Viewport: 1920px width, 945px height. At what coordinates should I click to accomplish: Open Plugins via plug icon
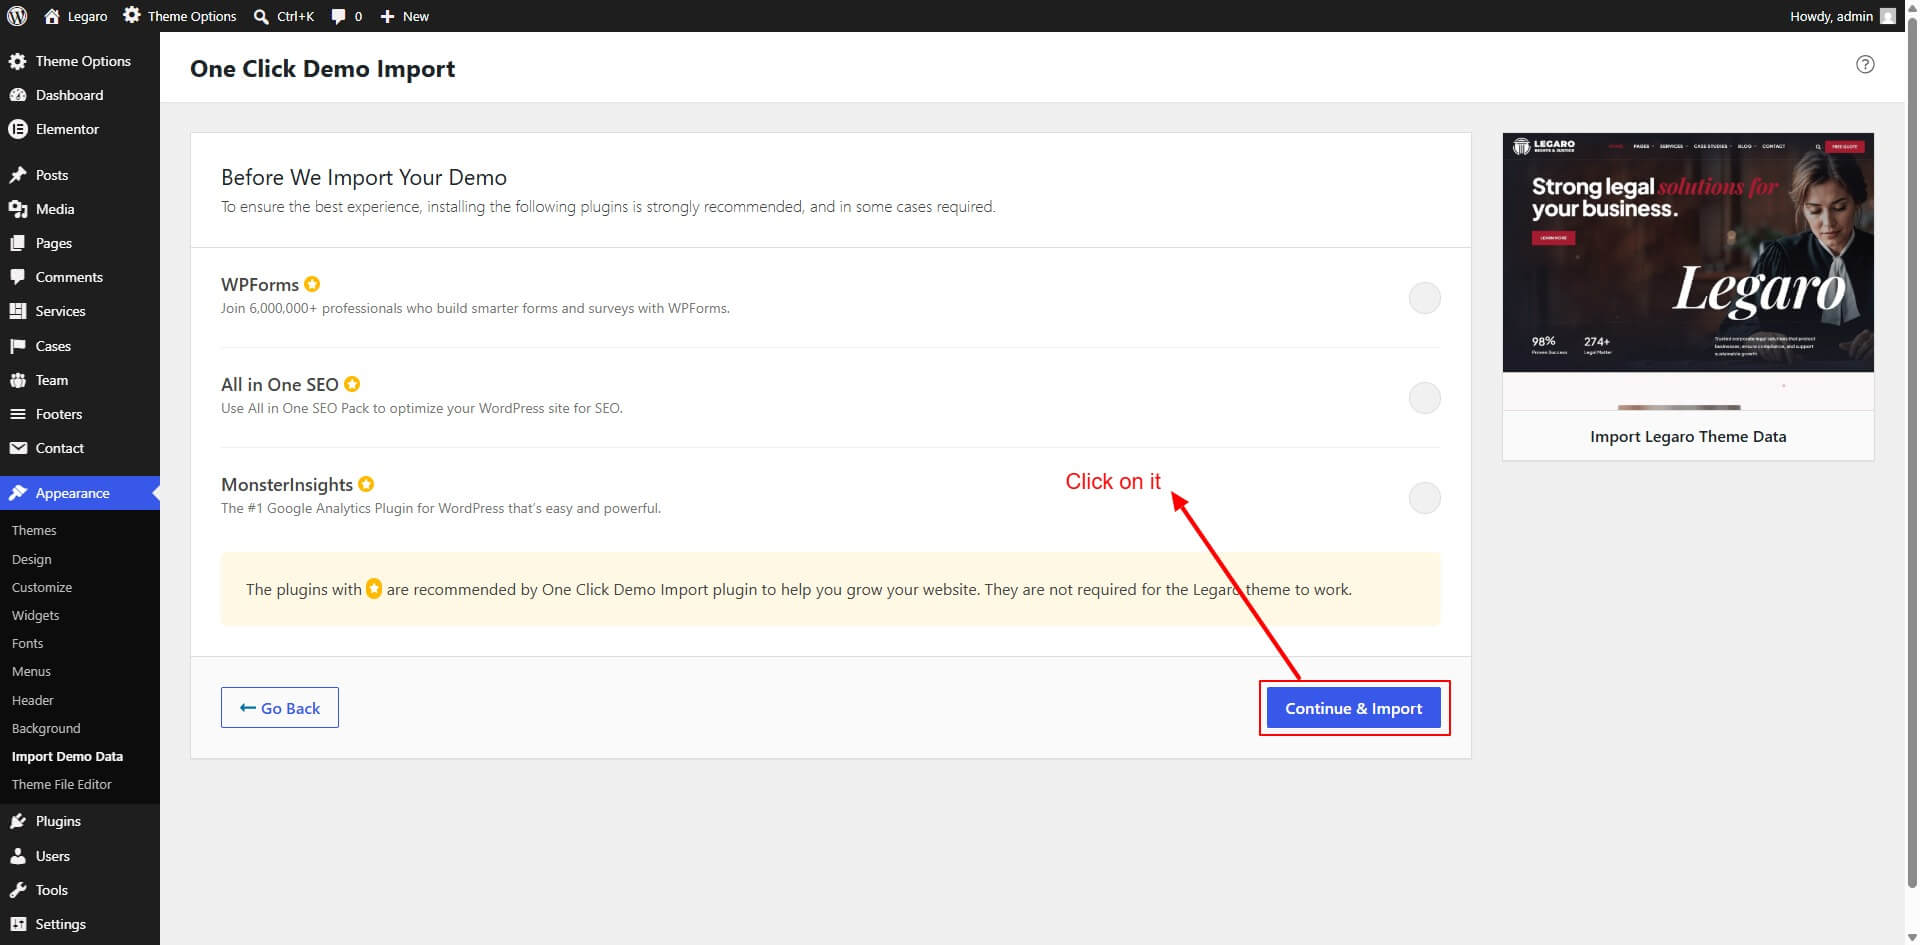pos(18,821)
